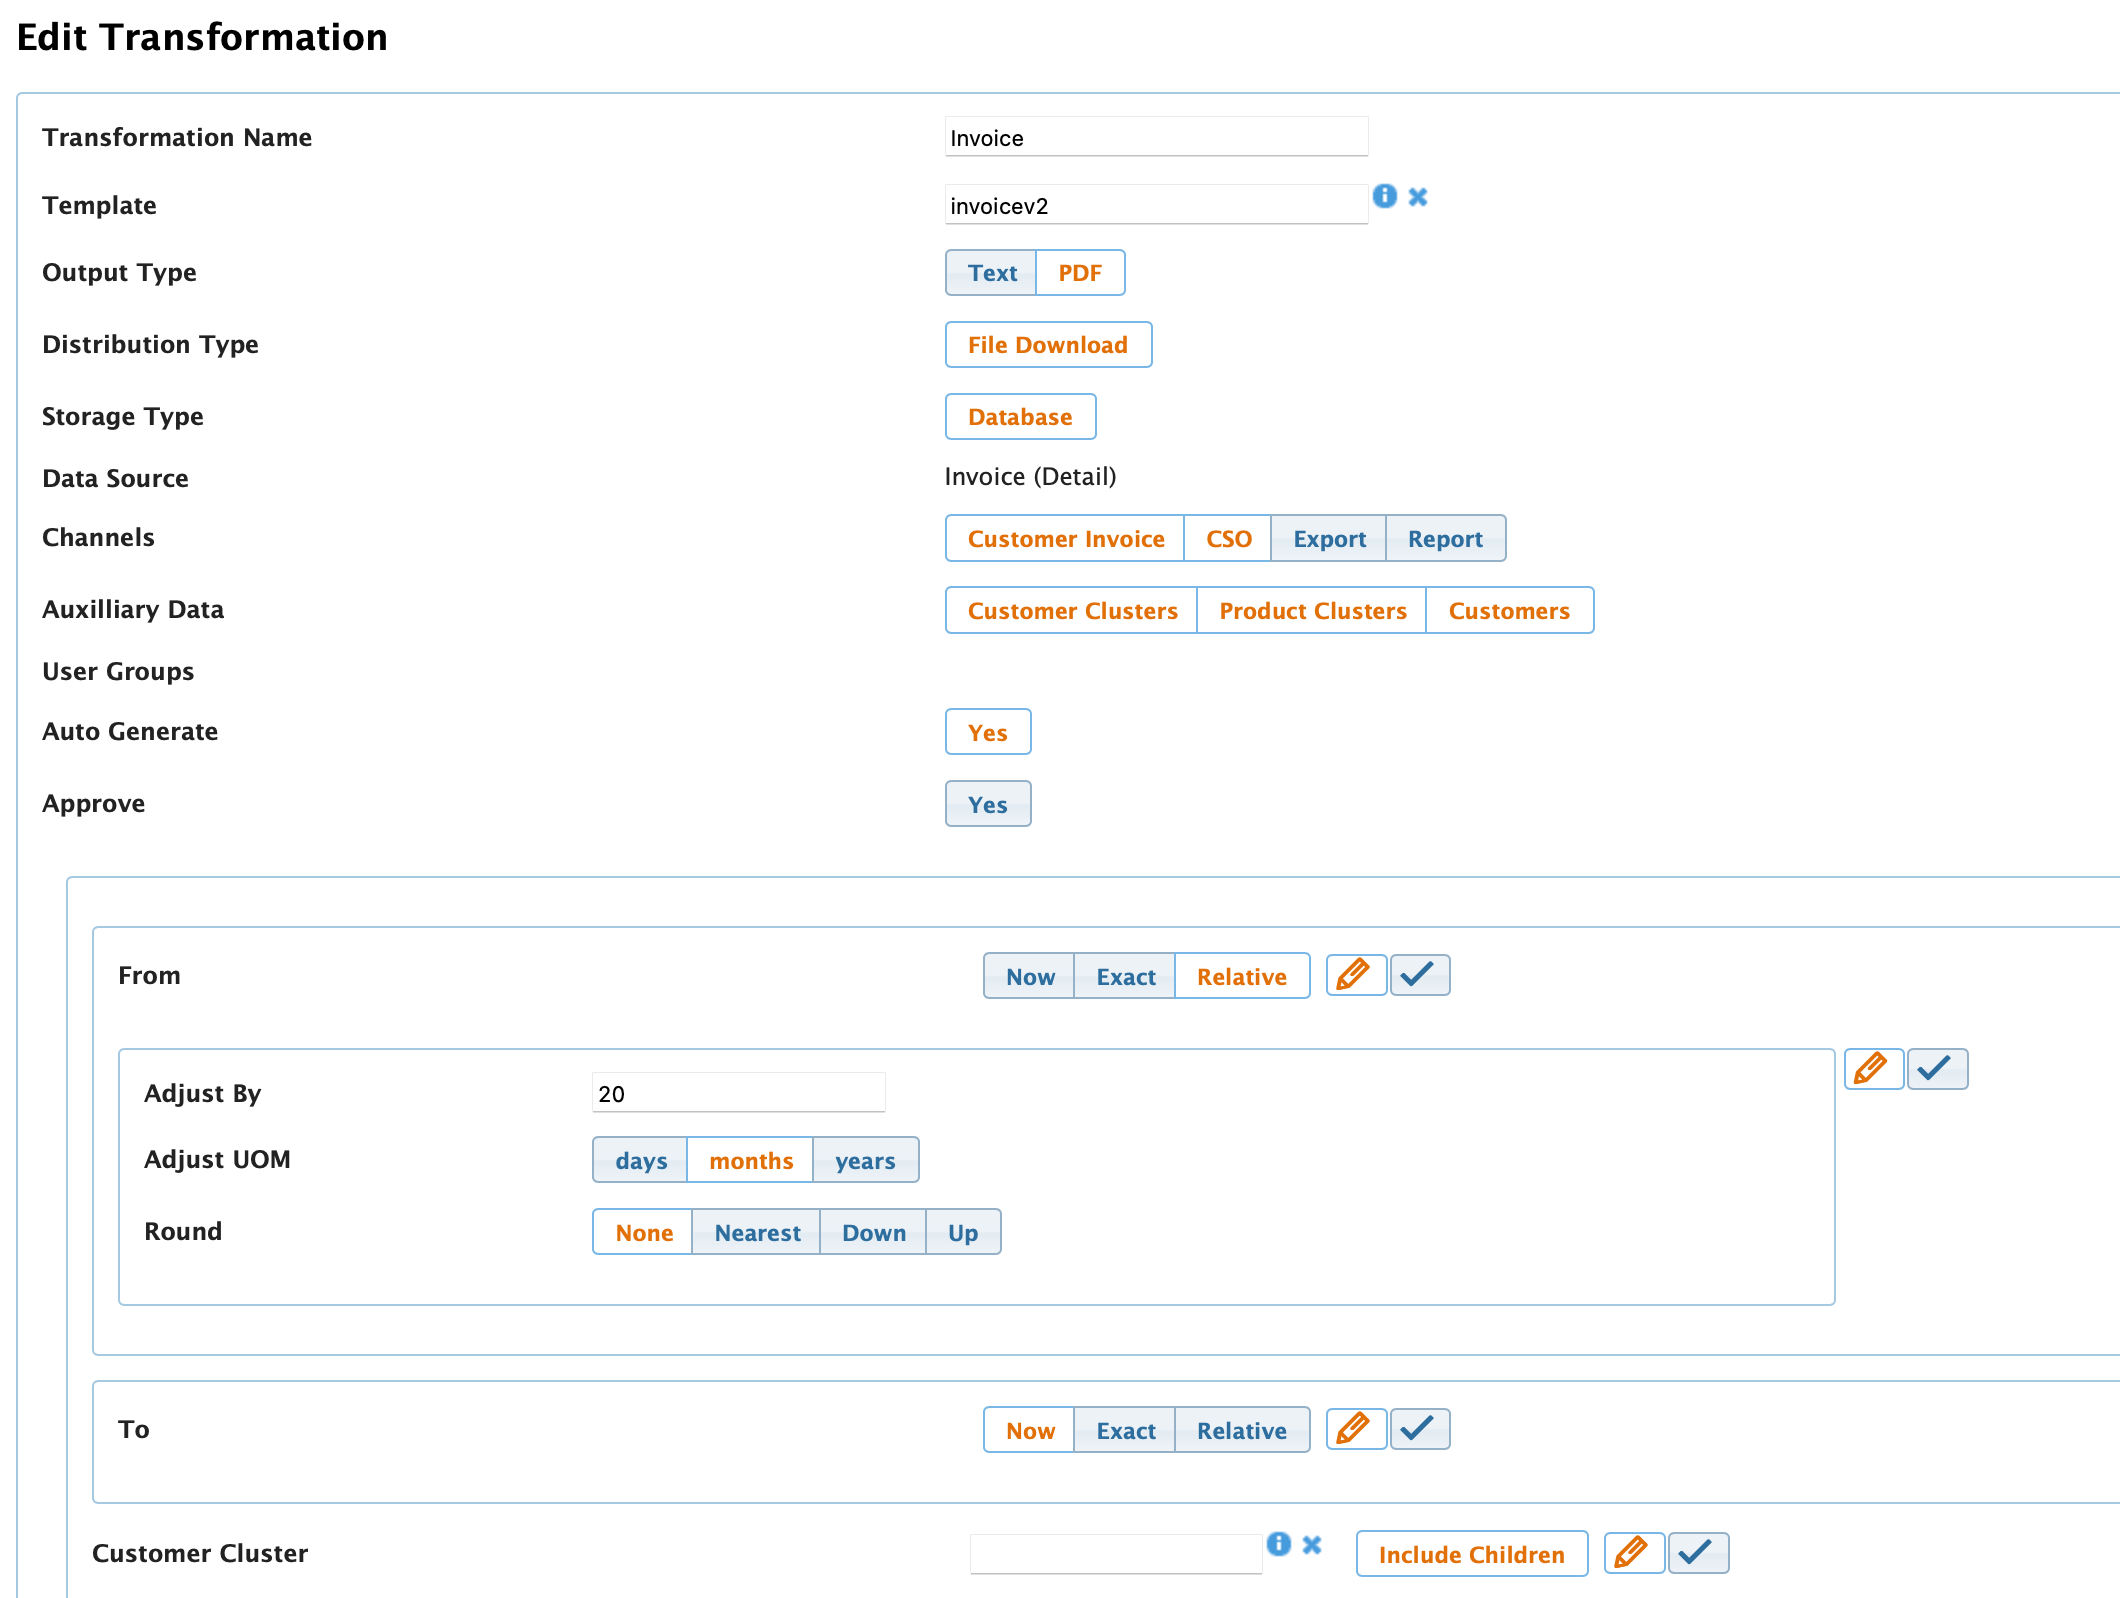The height and width of the screenshot is (1598, 2120).
Task: Click the pencil edit icon in Adjust By panel
Action: (1873, 1068)
